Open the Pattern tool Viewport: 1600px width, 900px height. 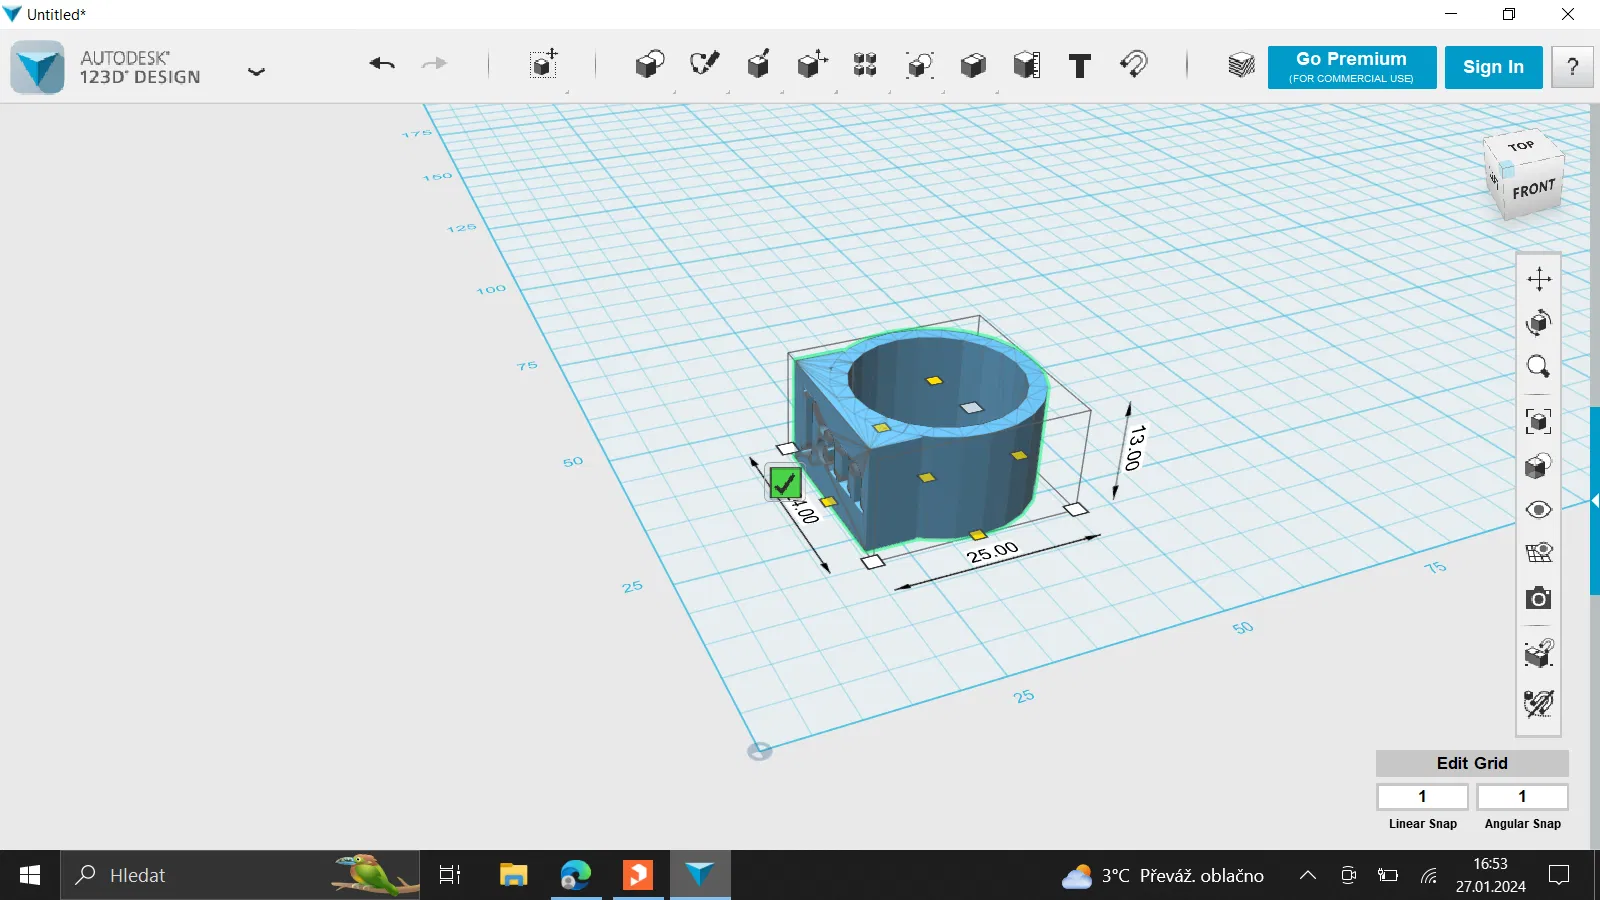point(865,66)
